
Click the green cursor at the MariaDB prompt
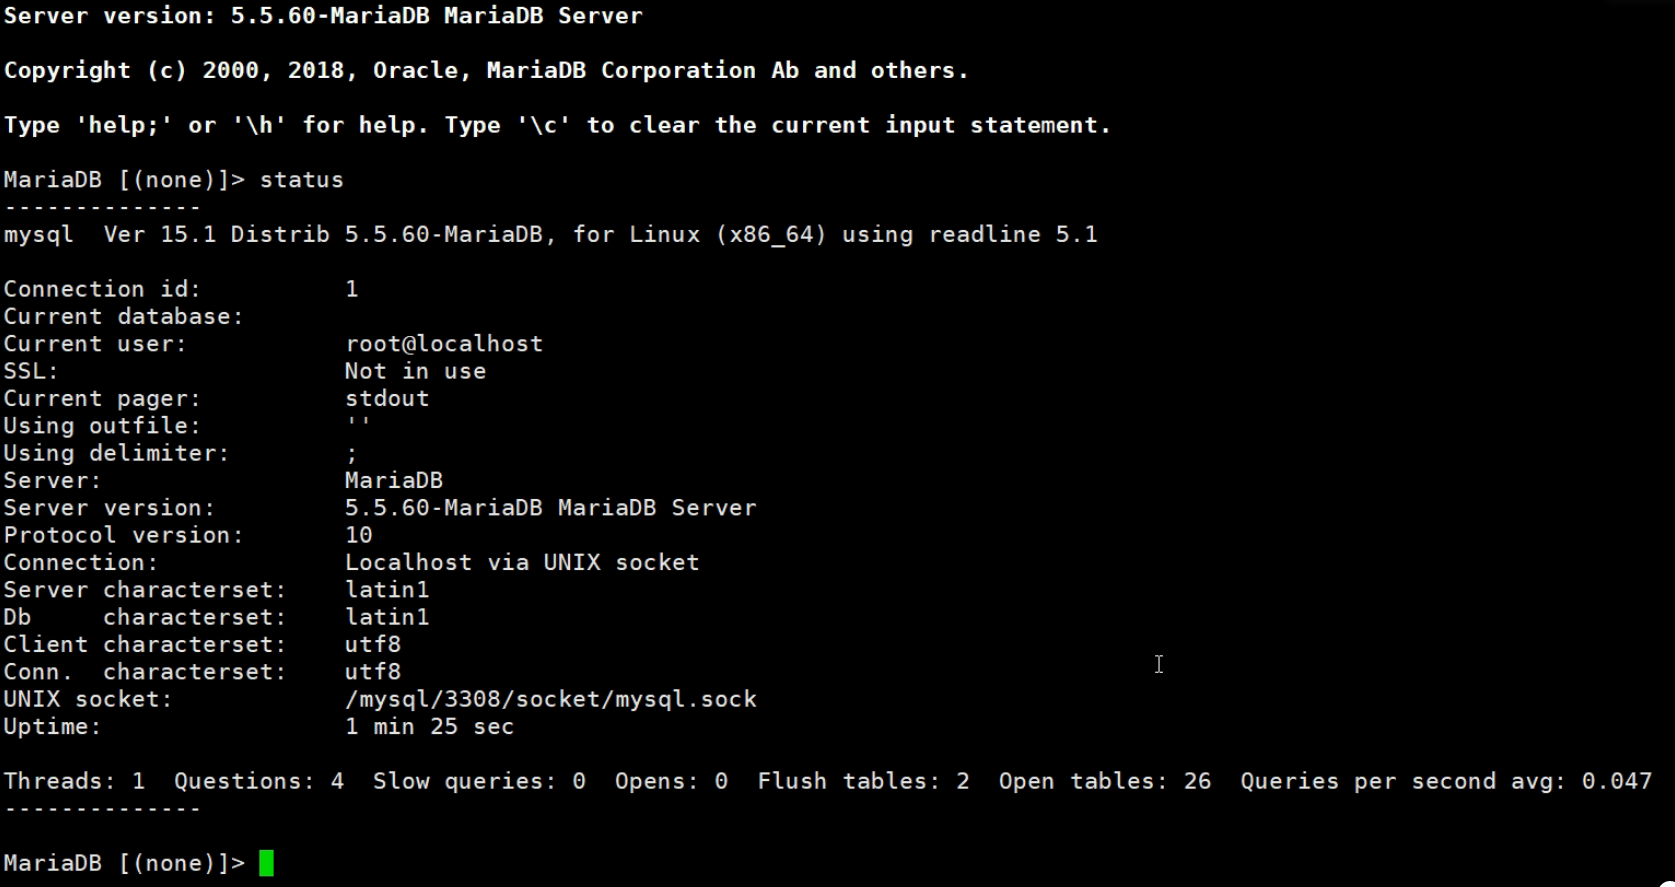266,863
